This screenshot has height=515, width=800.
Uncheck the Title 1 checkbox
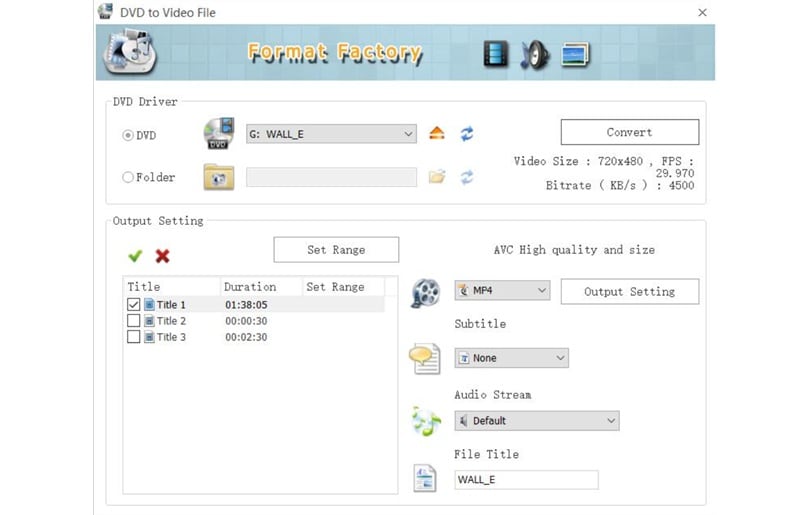tap(133, 304)
